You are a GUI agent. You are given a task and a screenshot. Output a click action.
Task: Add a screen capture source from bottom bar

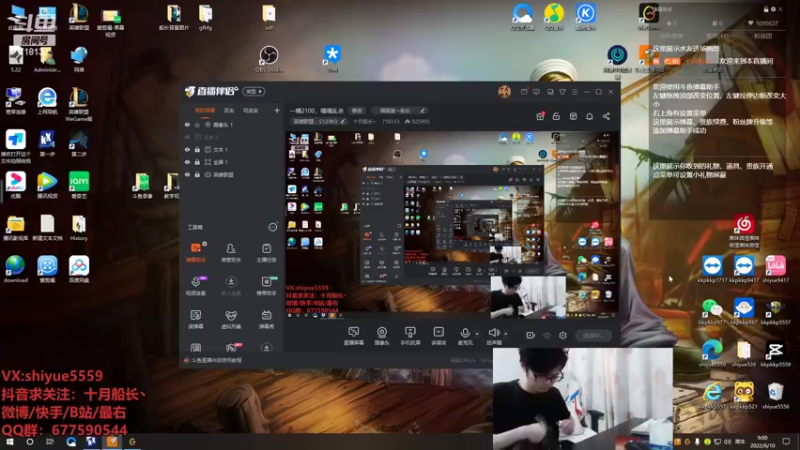tap(354, 336)
